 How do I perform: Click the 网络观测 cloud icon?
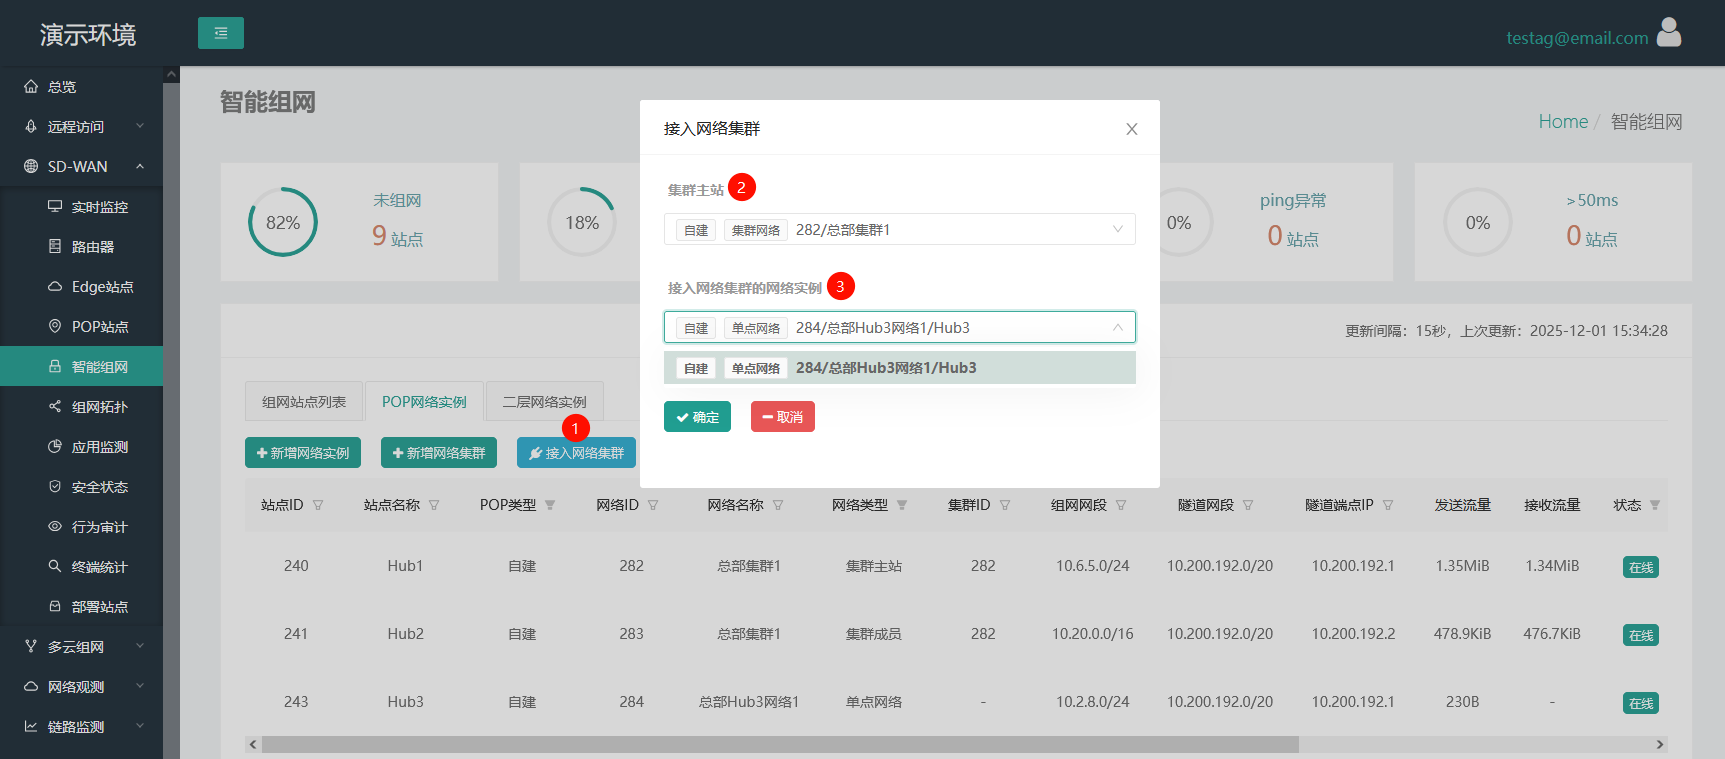pyautogui.click(x=31, y=687)
